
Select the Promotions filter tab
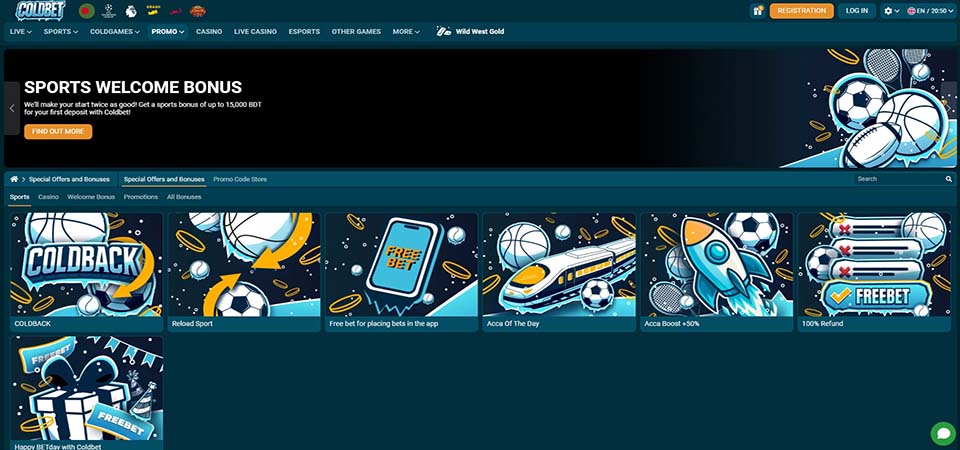point(141,197)
